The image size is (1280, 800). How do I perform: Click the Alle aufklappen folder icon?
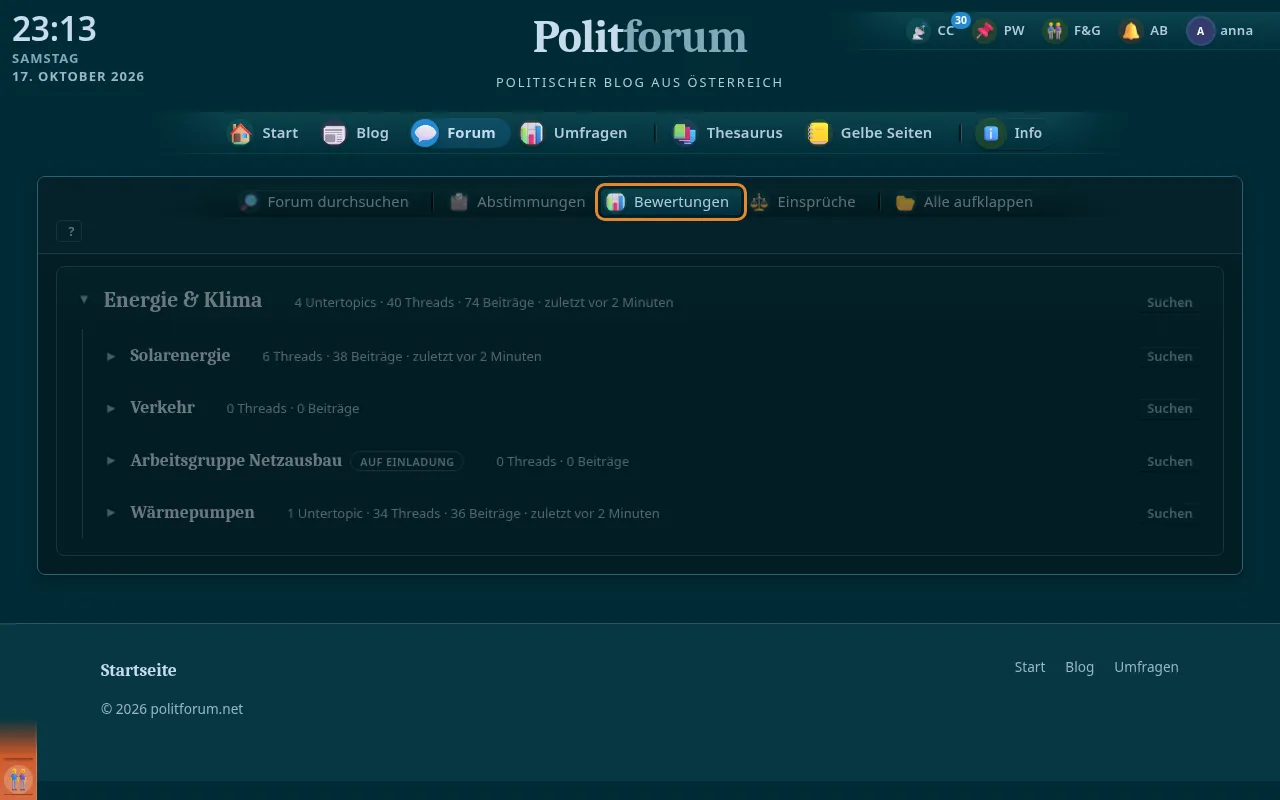[x=906, y=202]
